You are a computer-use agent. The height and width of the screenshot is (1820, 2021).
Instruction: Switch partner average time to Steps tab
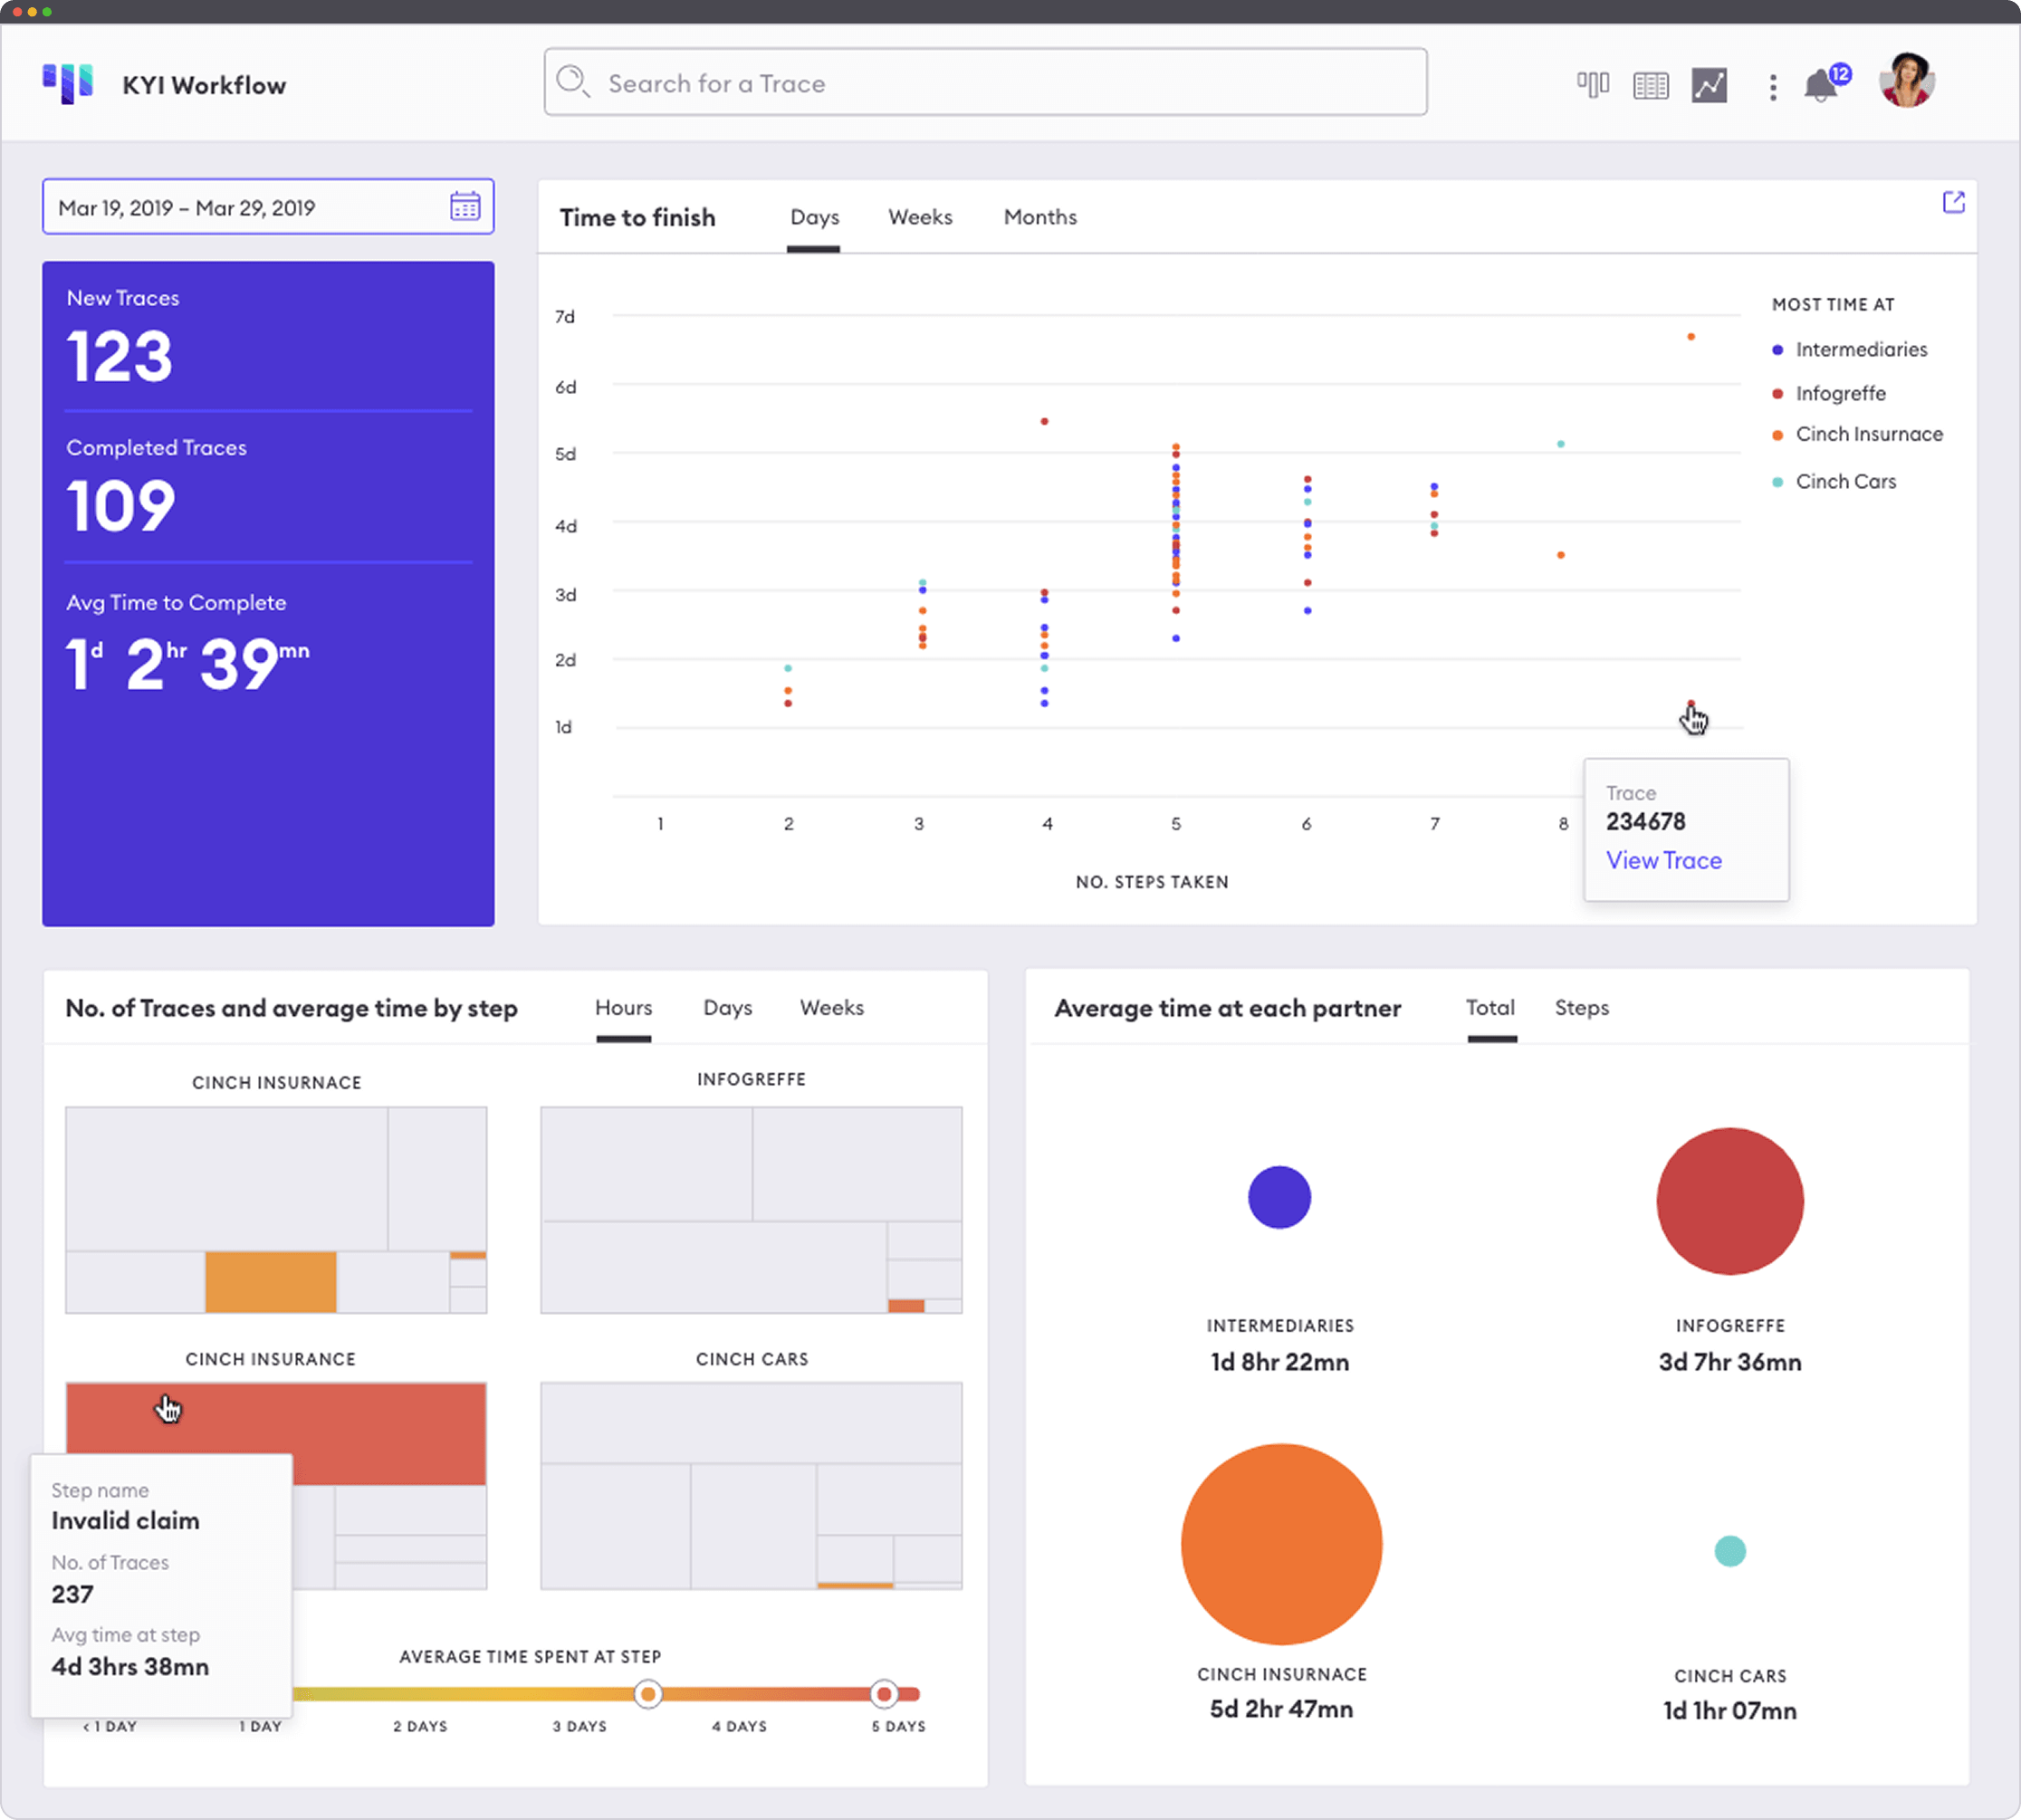click(x=1581, y=1008)
